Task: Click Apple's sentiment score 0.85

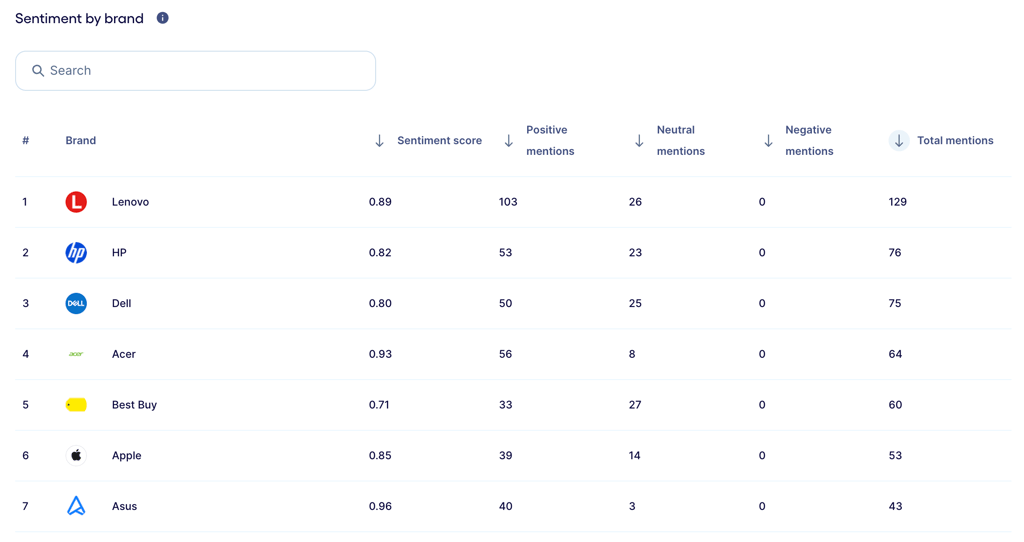Action: click(x=380, y=456)
